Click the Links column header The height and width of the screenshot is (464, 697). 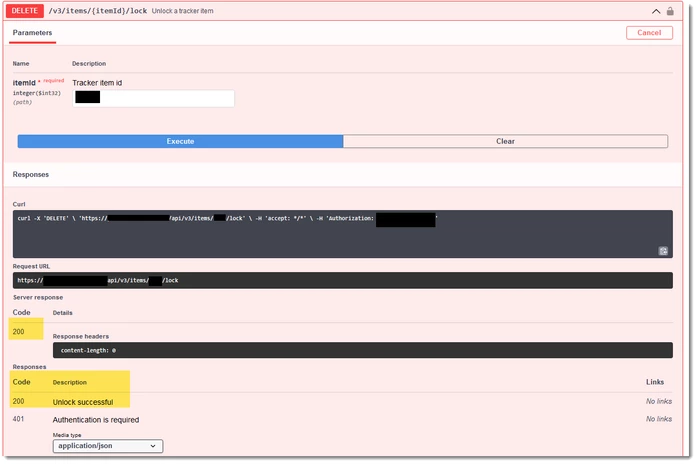point(655,382)
